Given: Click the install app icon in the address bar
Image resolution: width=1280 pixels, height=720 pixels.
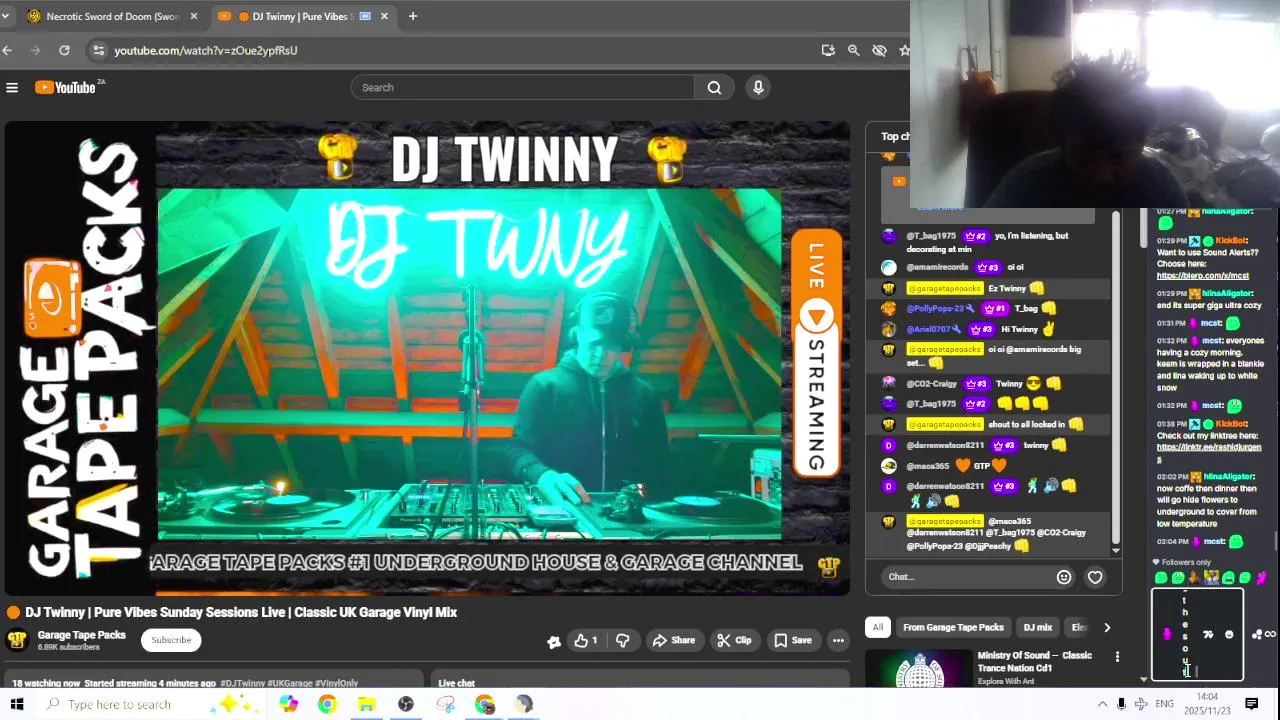Looking at the screenshot, I should pos(828,50).
